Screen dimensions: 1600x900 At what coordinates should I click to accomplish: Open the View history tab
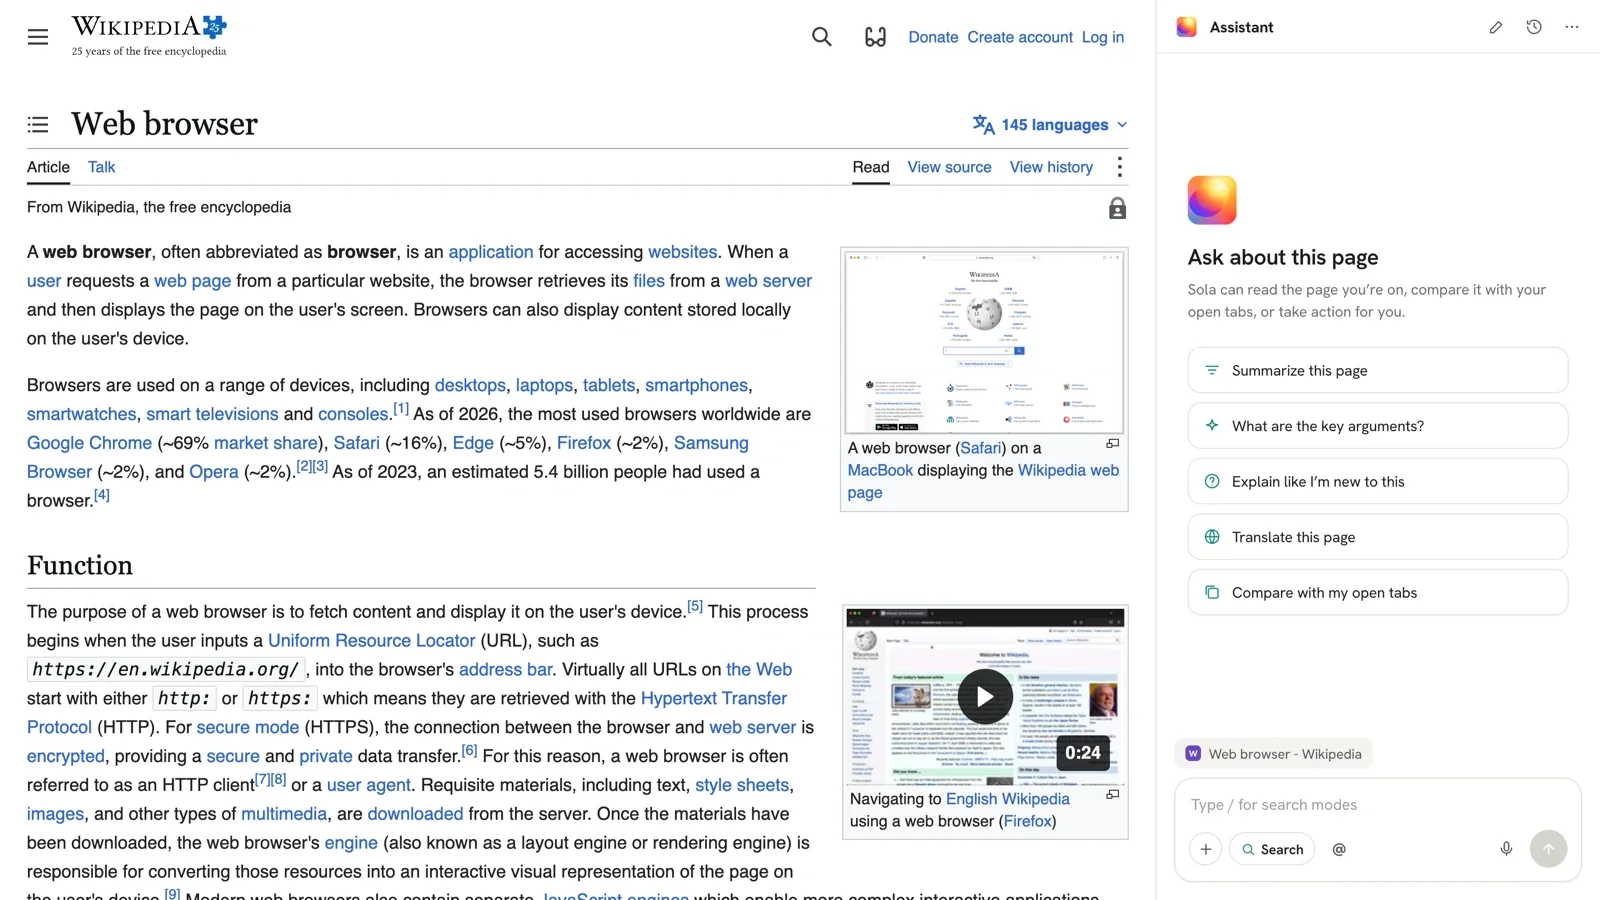1051,167
